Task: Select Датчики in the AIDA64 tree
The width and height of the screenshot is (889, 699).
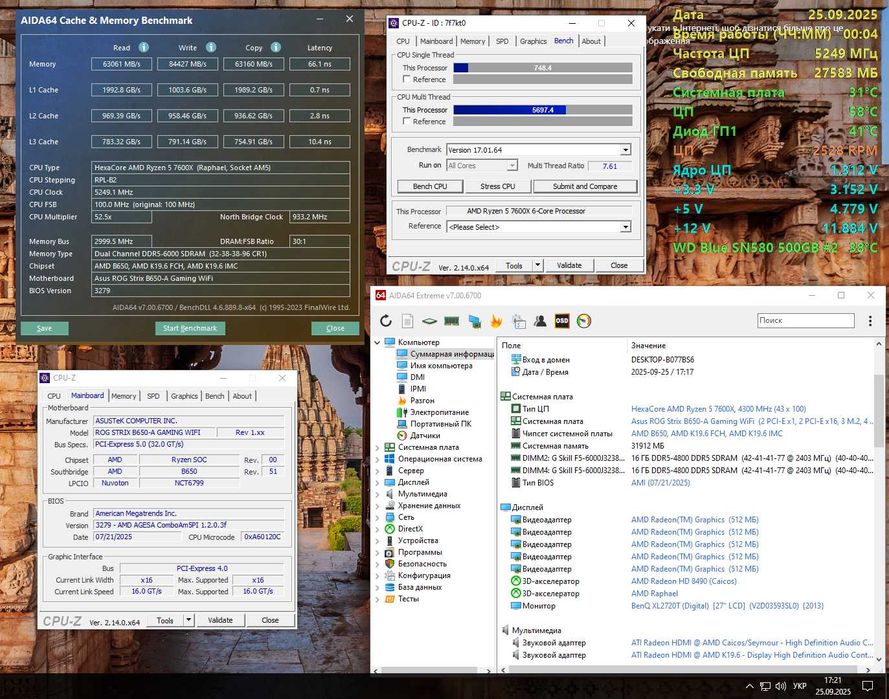Action: [x=425, y=436]
